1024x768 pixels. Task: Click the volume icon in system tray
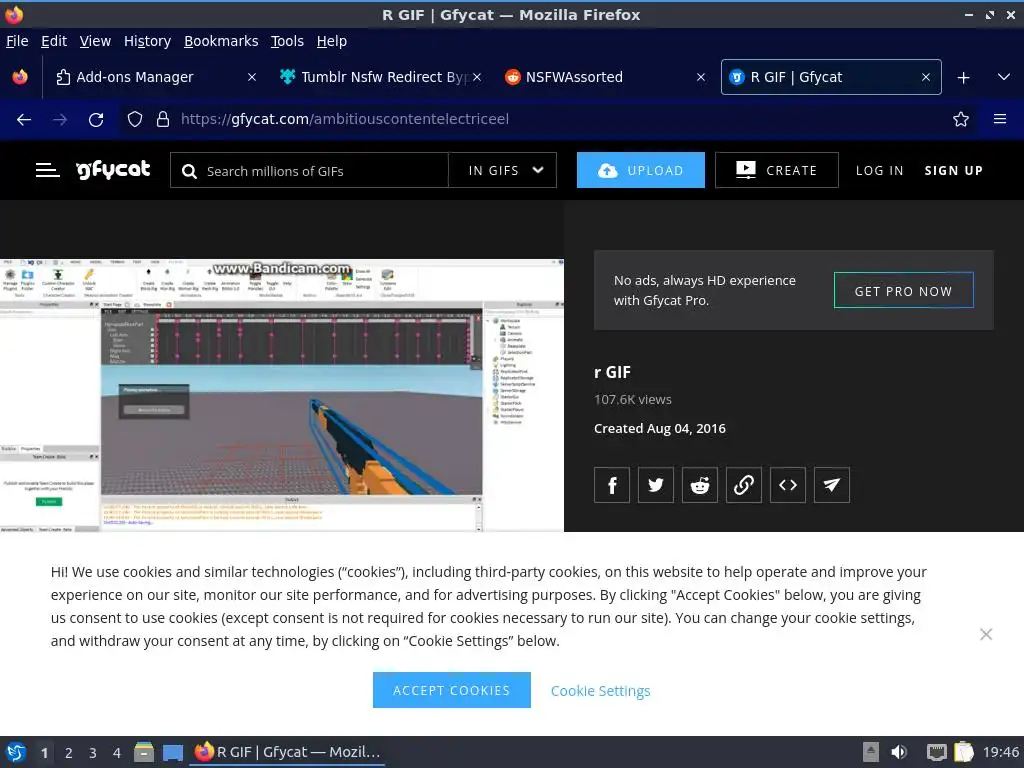tap(899, 752)
